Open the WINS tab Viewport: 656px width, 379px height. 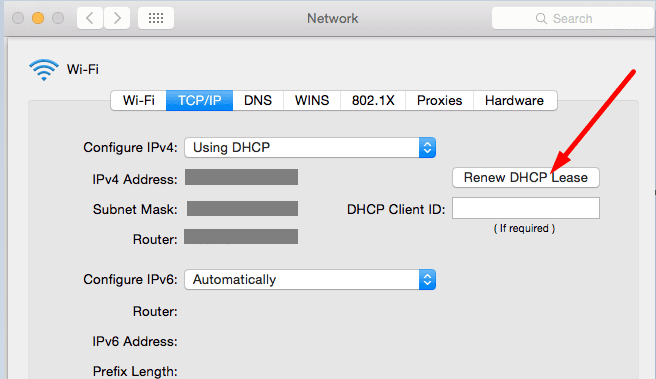312,100
